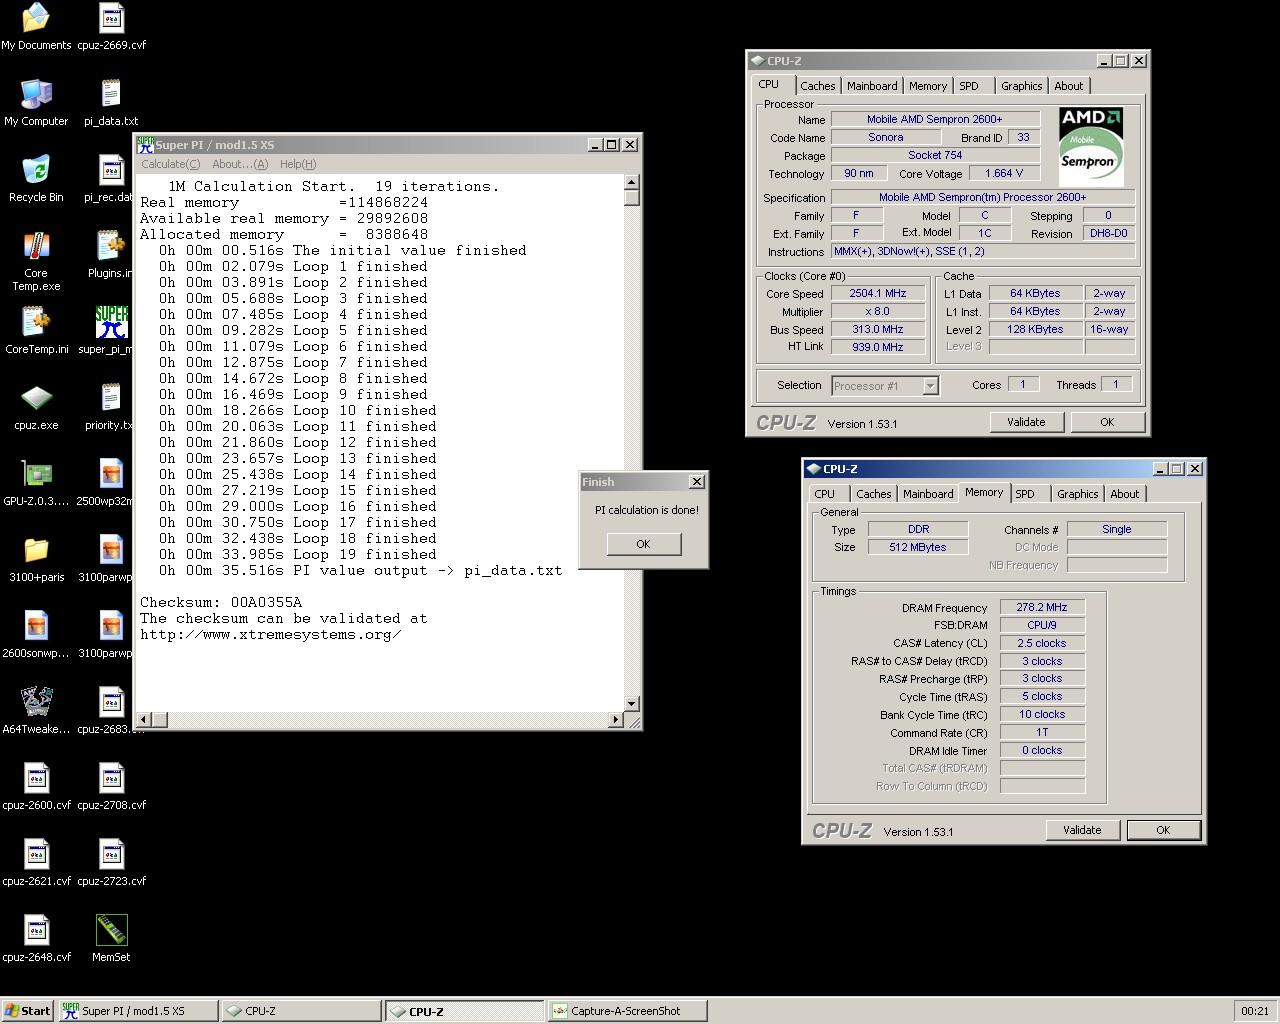Switch to SPD tab in upper CPU-Z window

tap(969, 86)
